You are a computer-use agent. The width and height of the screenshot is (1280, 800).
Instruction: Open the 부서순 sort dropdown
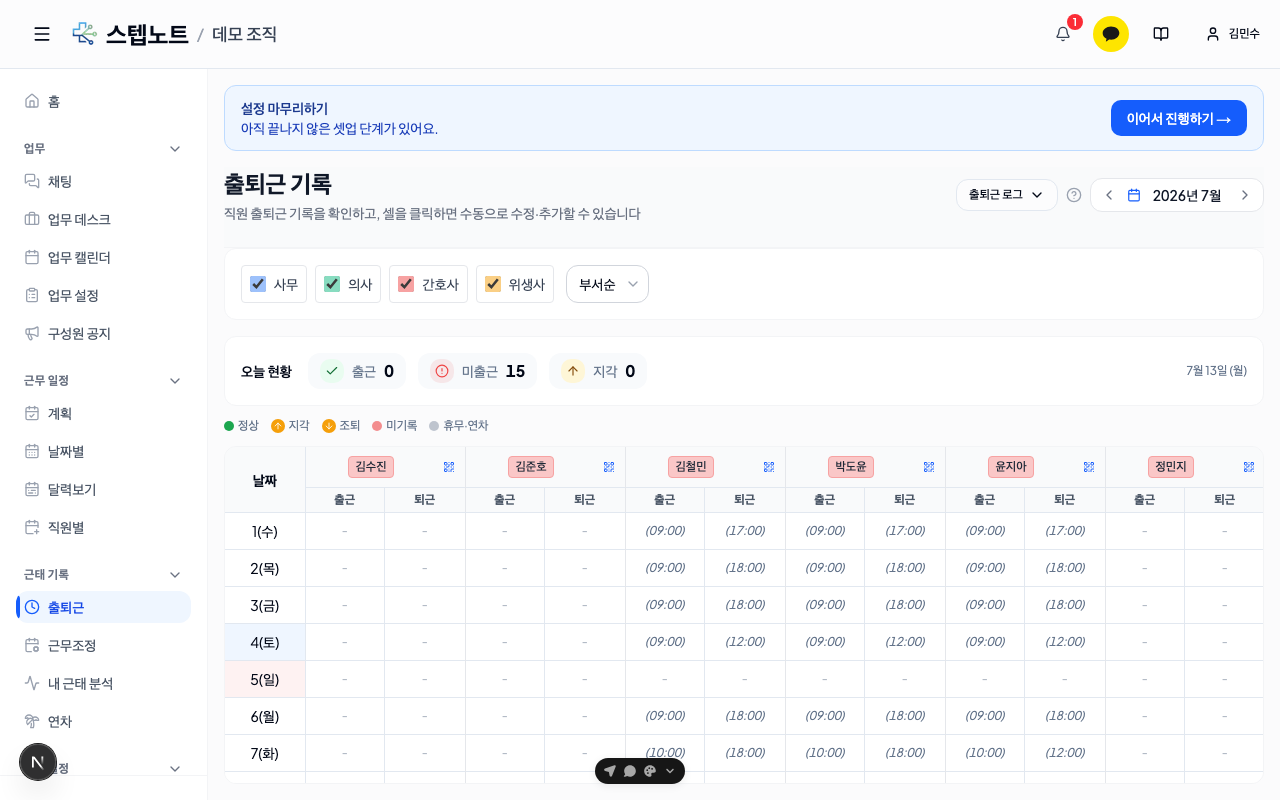click(607, 284)
